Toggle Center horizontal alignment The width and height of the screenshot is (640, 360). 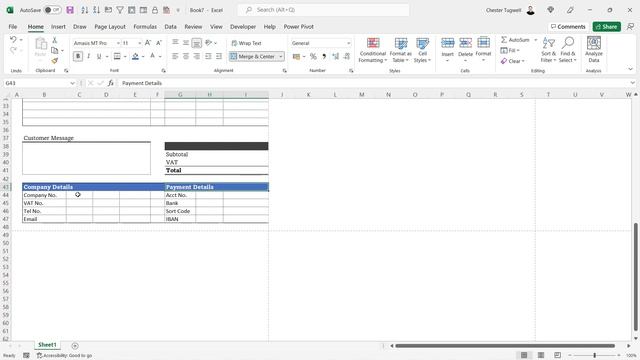186,56
